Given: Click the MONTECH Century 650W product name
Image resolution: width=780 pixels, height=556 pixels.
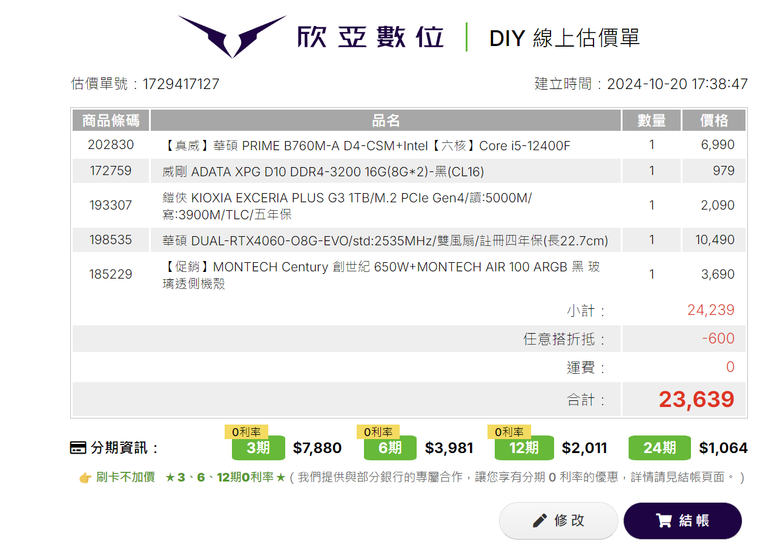Looking at the screenshot, I should (x=381, y=275).
